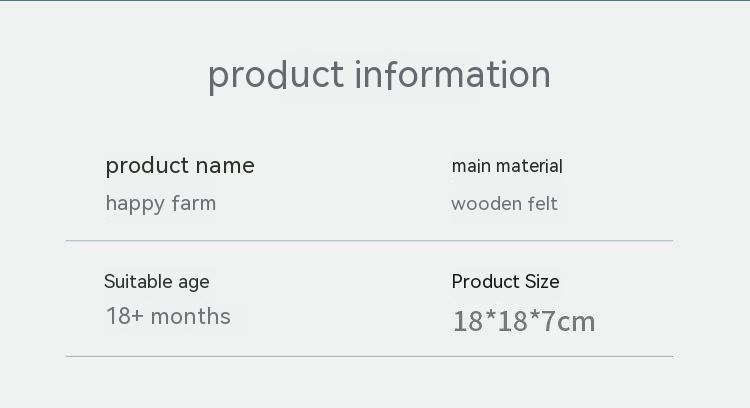The height and width of the screenshot is (408, 750).
Task: Select the "main material" label
Action: pyautogui.click(x=507, y=166)
